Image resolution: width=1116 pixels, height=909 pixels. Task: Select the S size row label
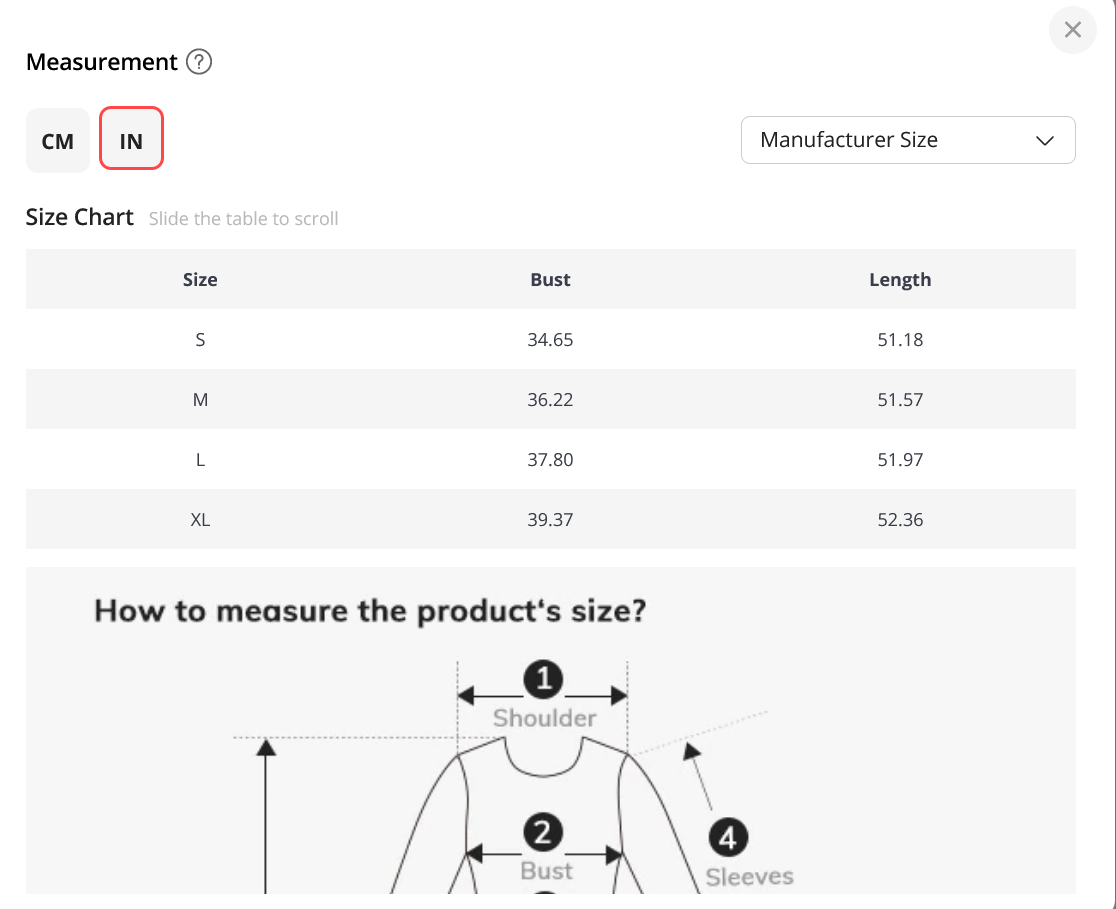click(200, 340)
